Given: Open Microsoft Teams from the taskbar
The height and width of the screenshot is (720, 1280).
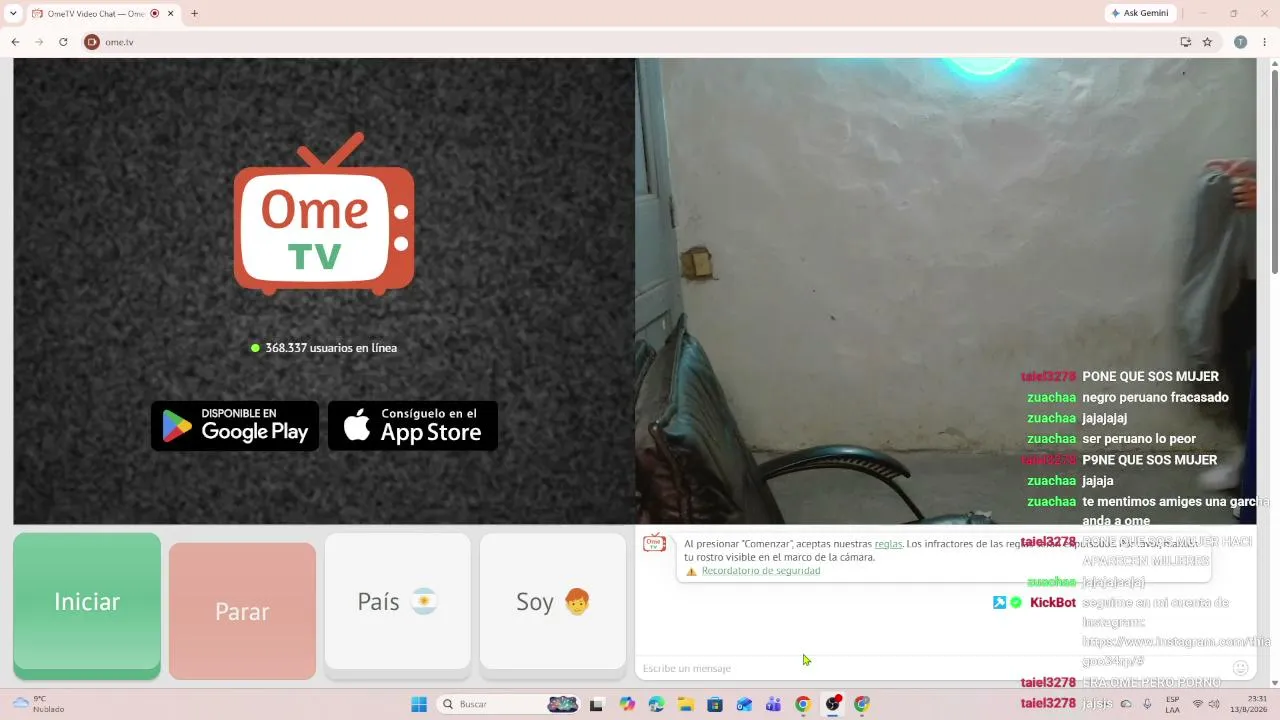Looking at the screenshot, I should click(773, 704).
